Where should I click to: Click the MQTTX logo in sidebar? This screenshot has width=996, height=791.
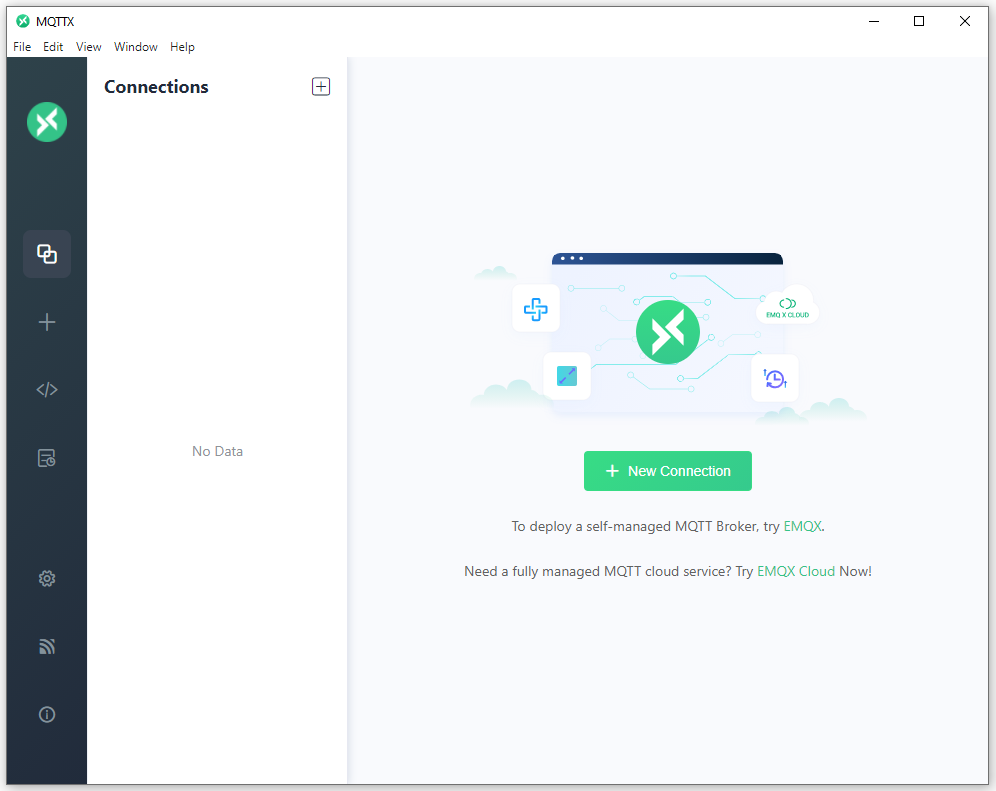tap(46, 122)
